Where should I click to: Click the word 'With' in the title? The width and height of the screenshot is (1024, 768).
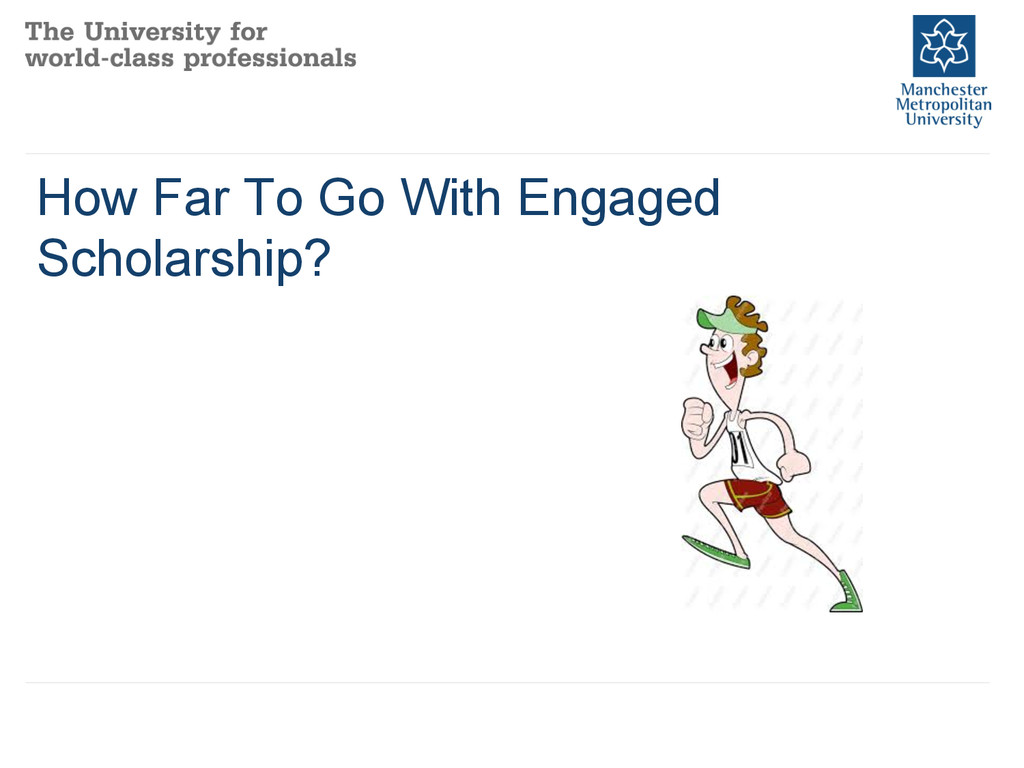[x=451, y=197]
